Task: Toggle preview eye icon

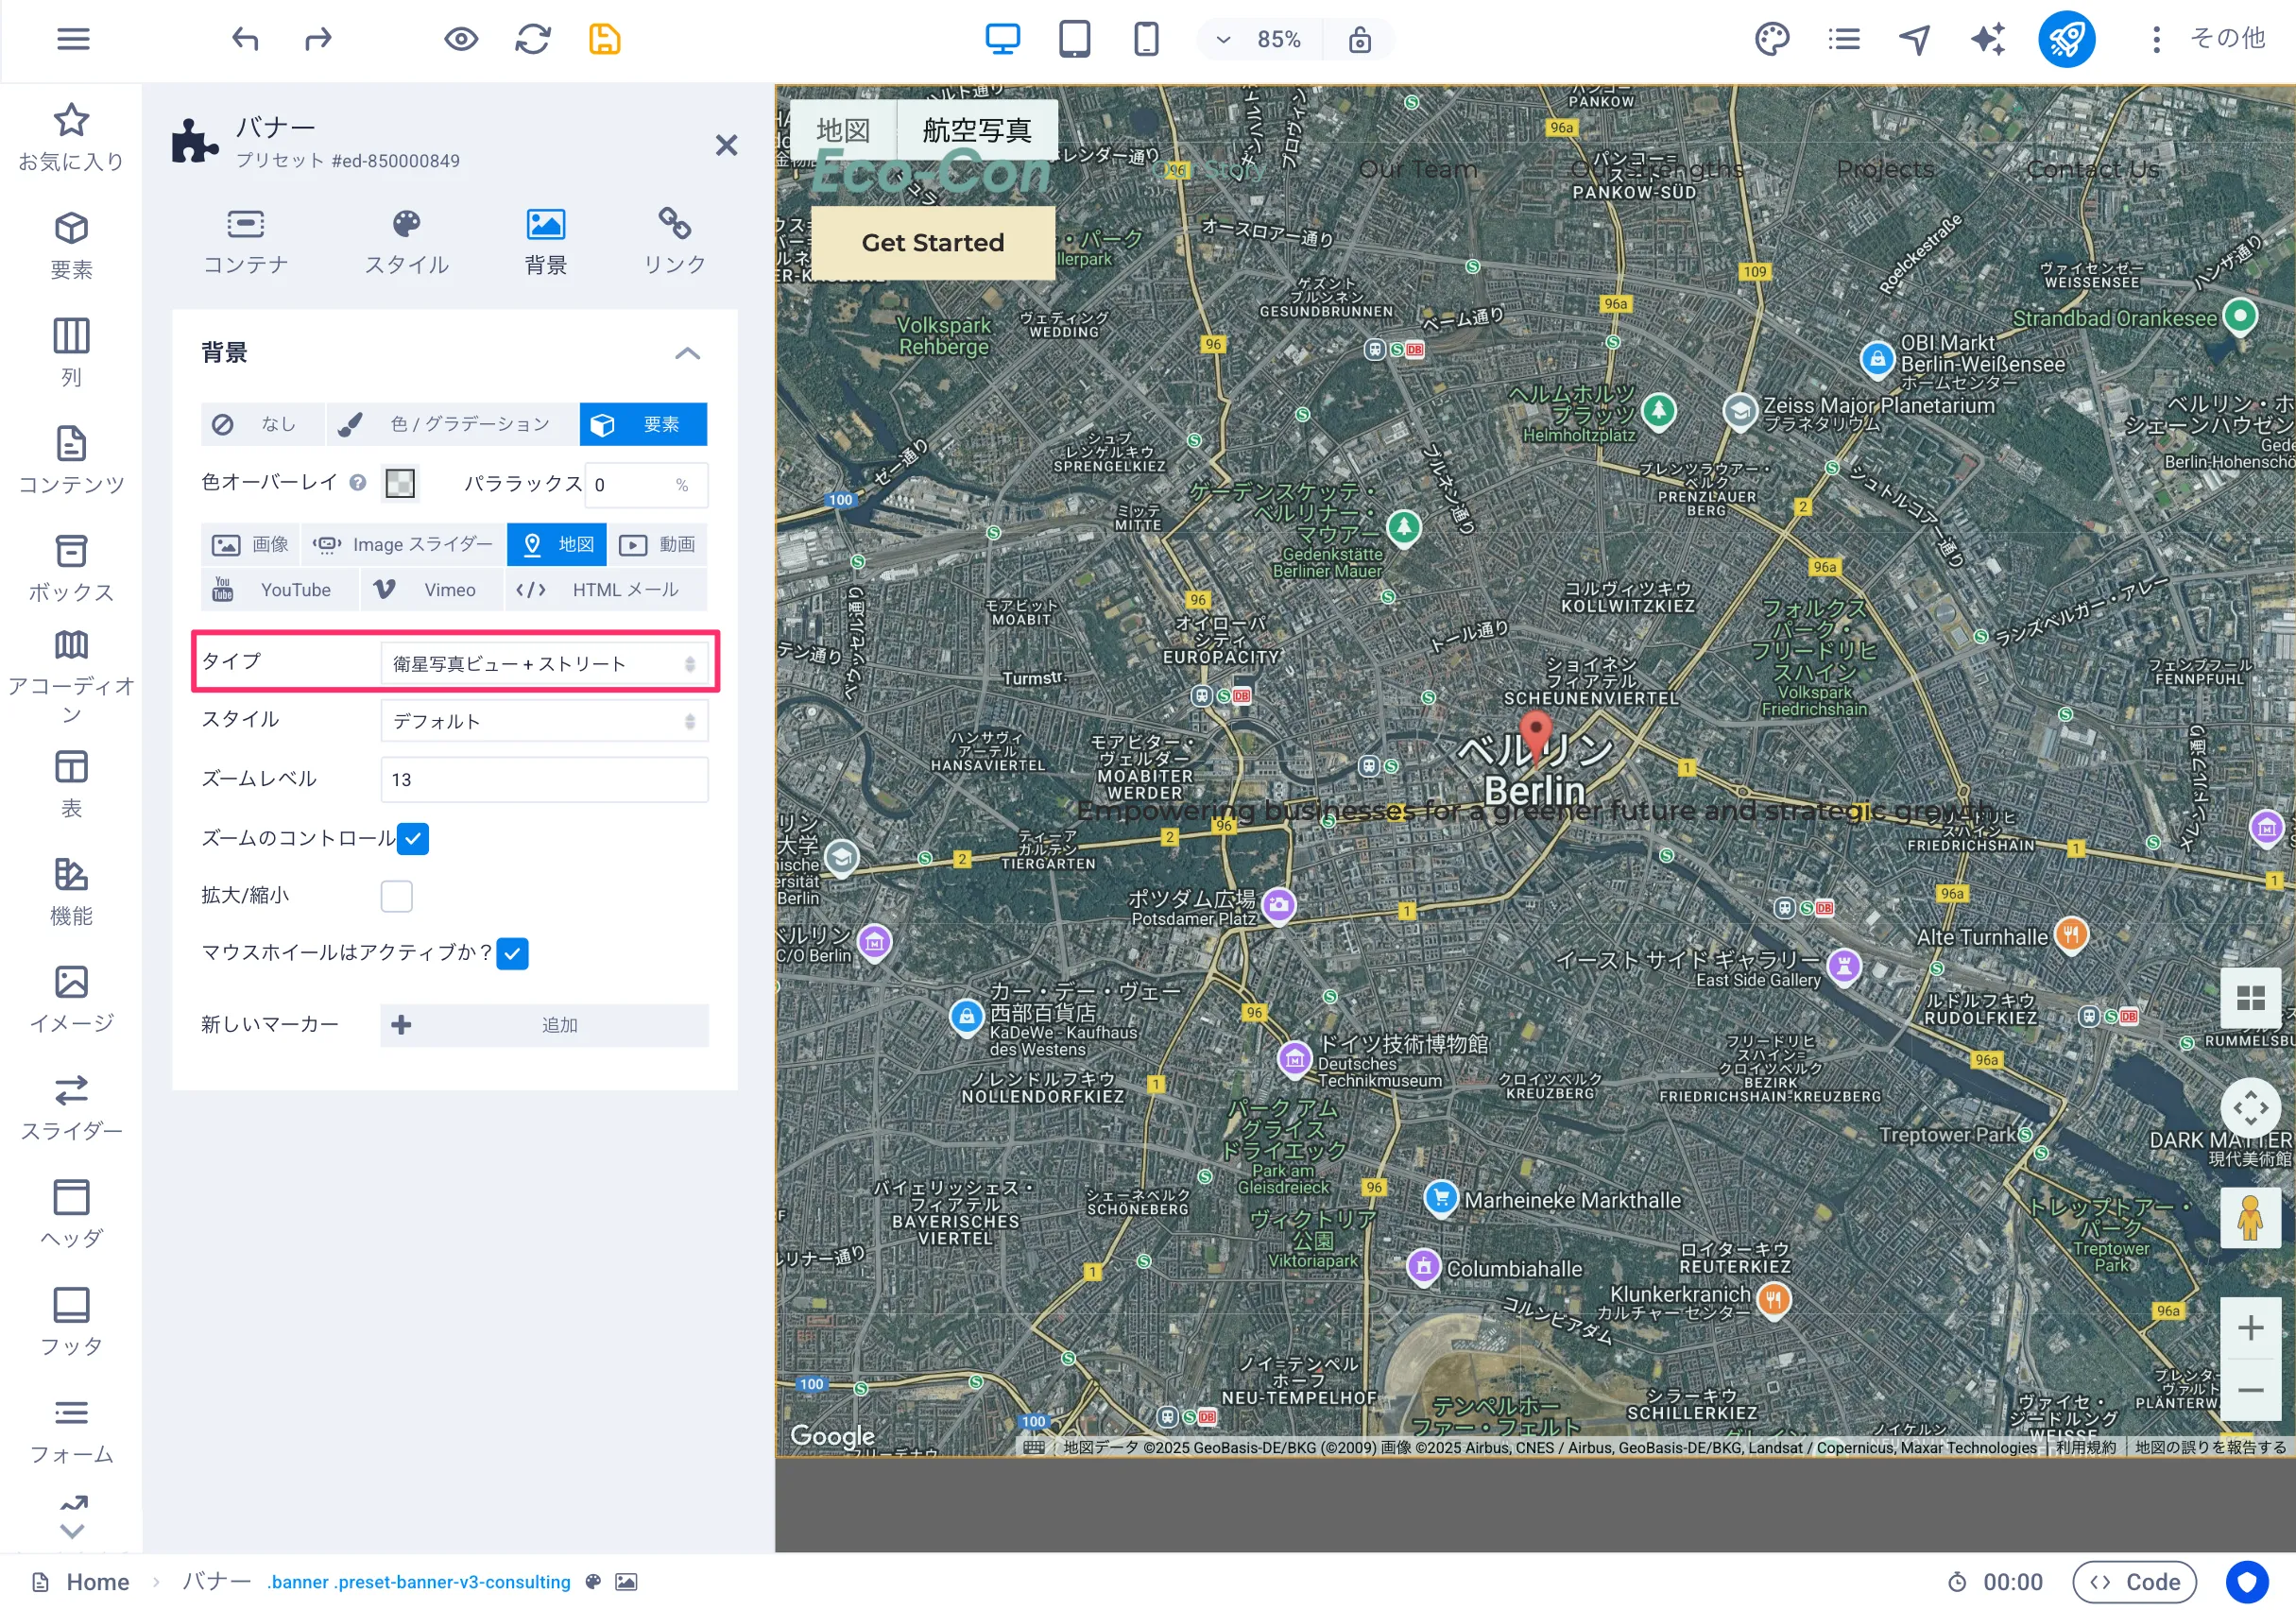Action: coord(461,39)
